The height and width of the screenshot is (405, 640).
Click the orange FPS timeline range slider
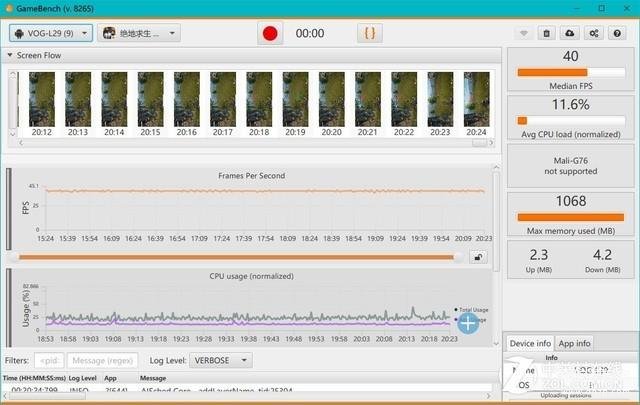240,257
